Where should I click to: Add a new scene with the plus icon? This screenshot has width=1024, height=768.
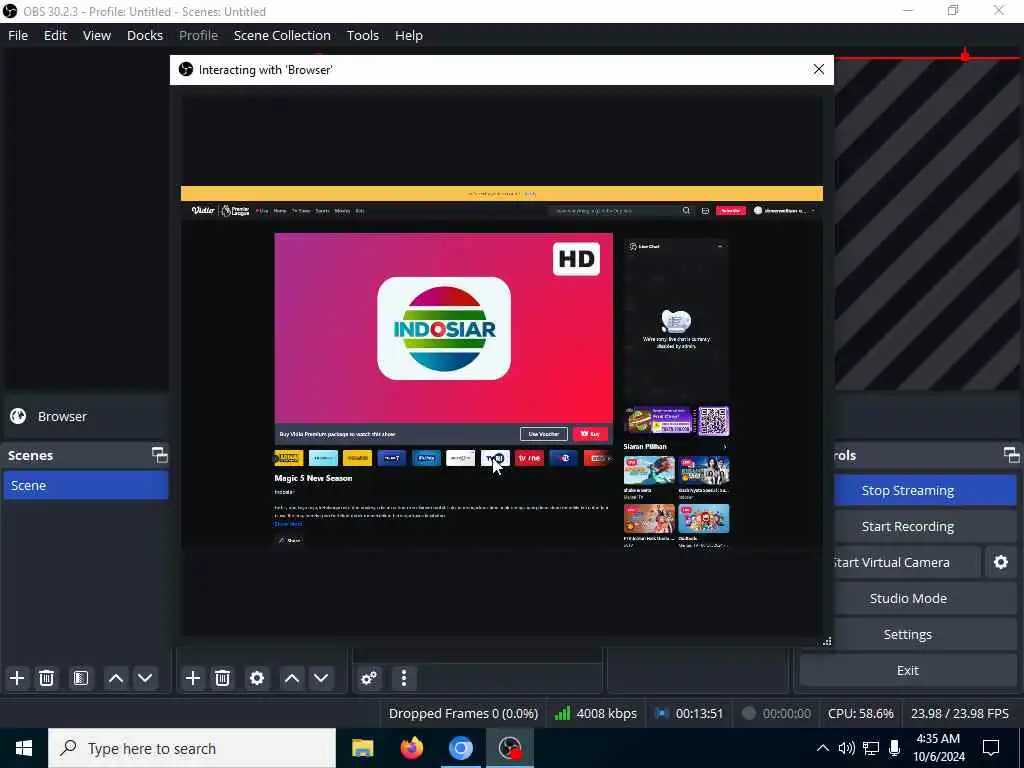click(17, 678)
